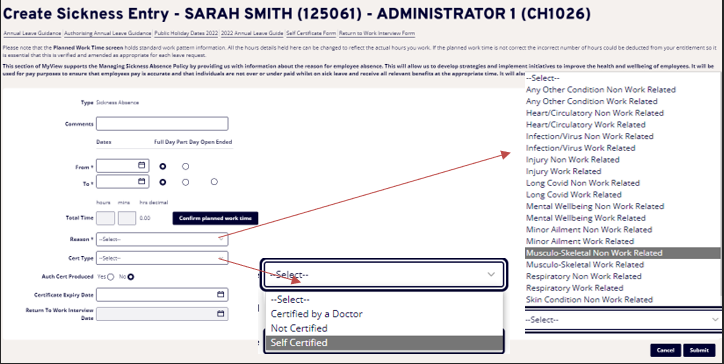Expand the Cert Type dropdown

pyautogui.click(x=162, y=258)
